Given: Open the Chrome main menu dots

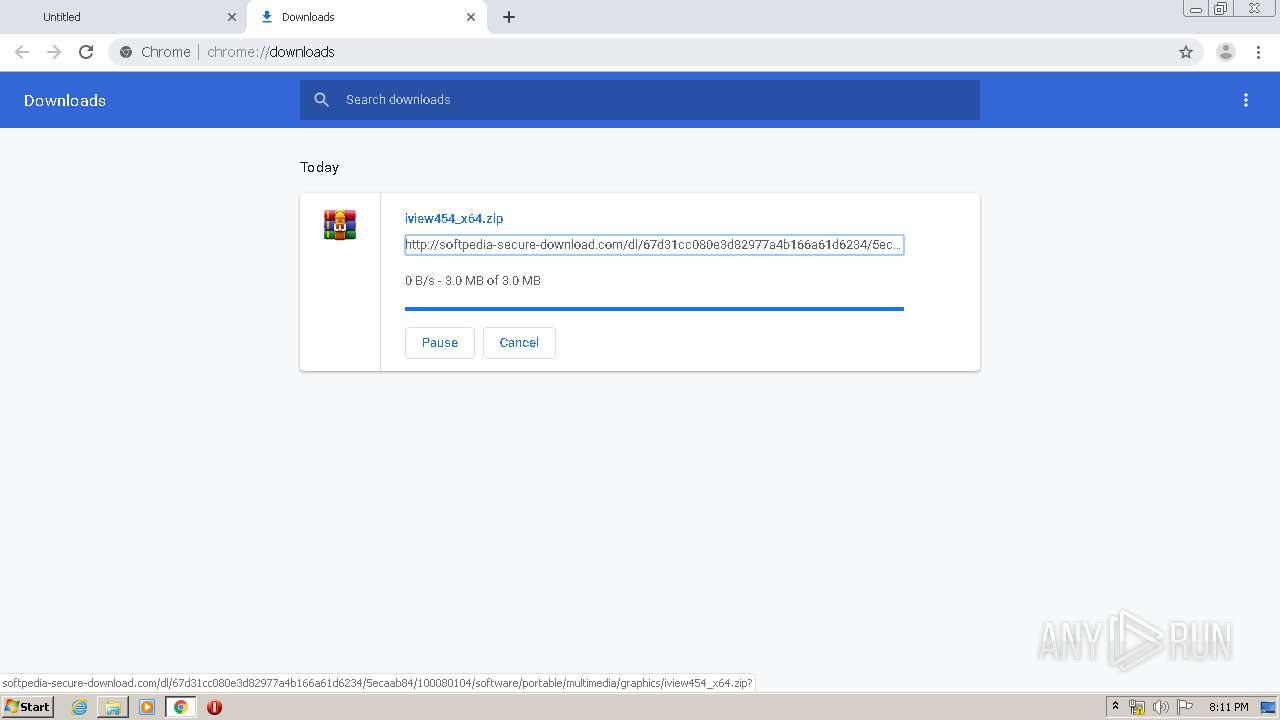Looking at the screenshot, I should pyautogui.click(x=1258, y=52).
